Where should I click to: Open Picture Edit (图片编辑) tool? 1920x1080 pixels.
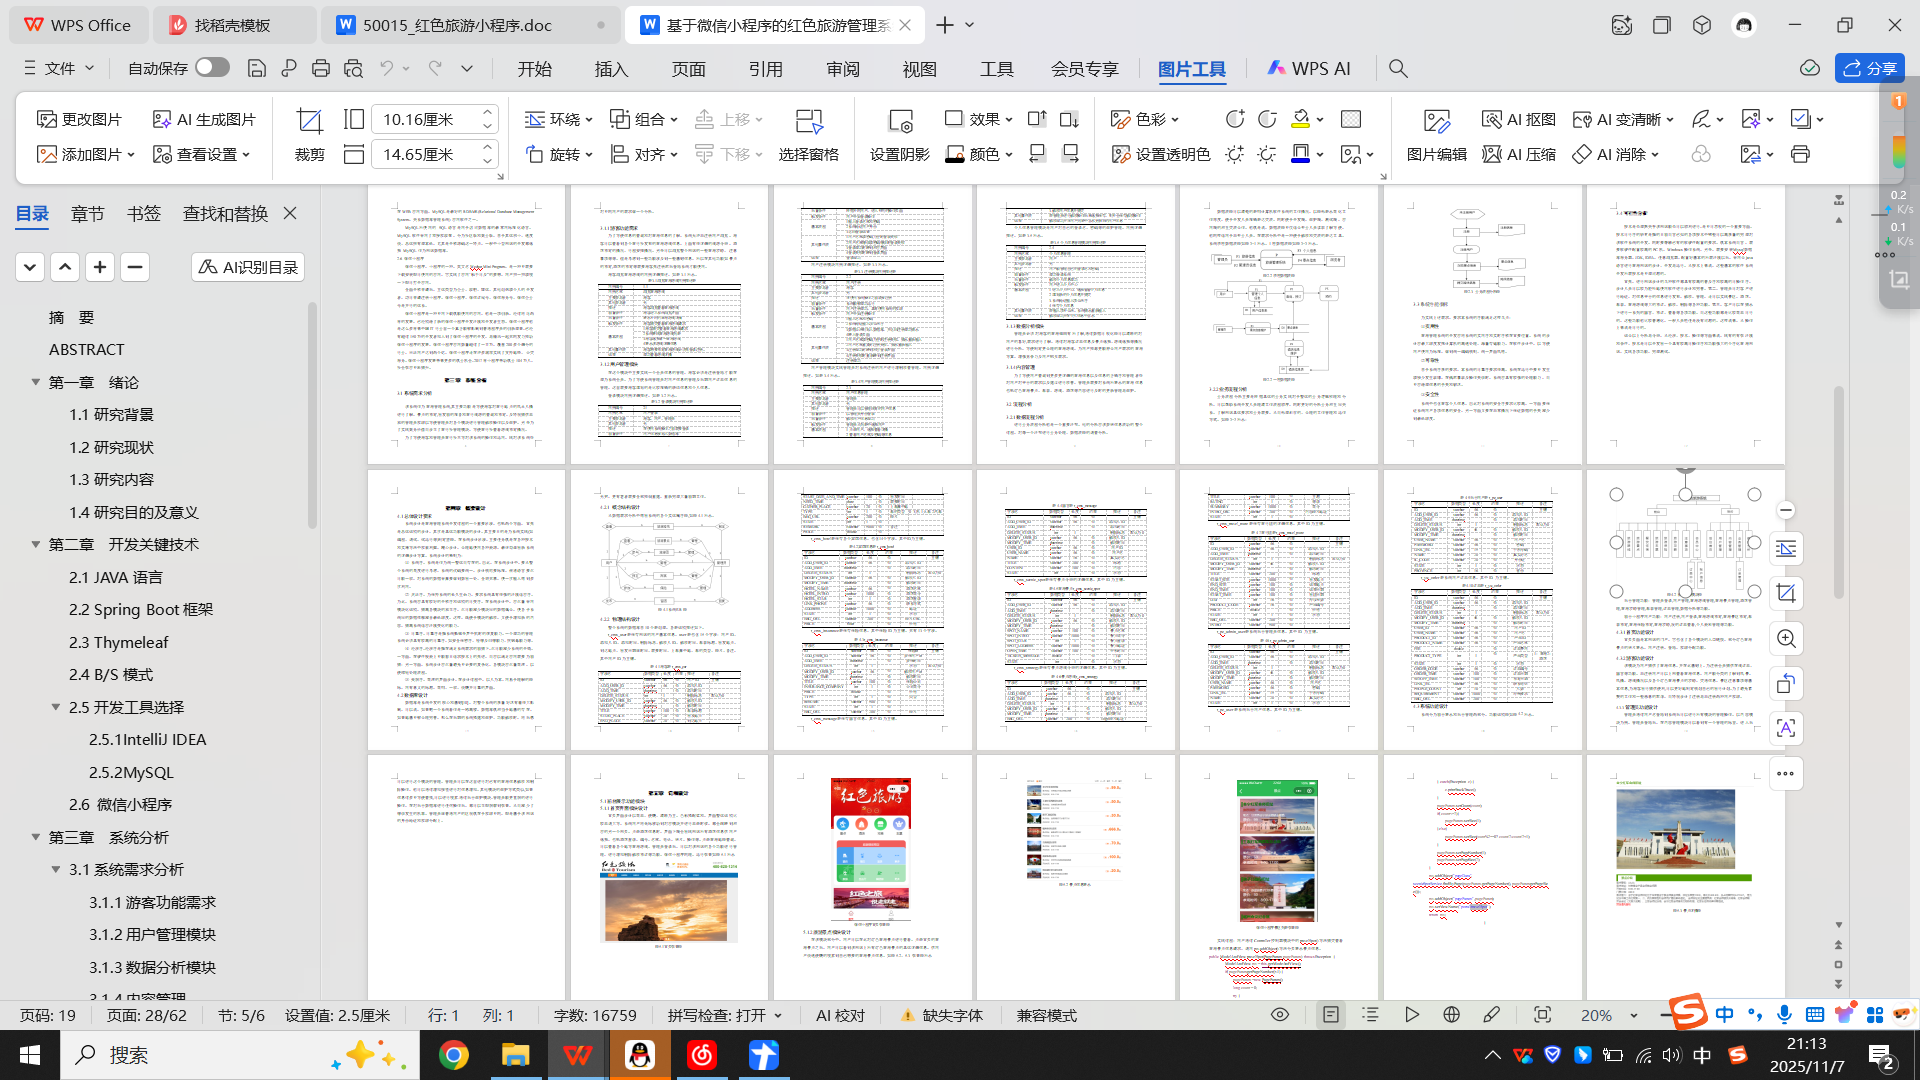tap(1436, 121)
